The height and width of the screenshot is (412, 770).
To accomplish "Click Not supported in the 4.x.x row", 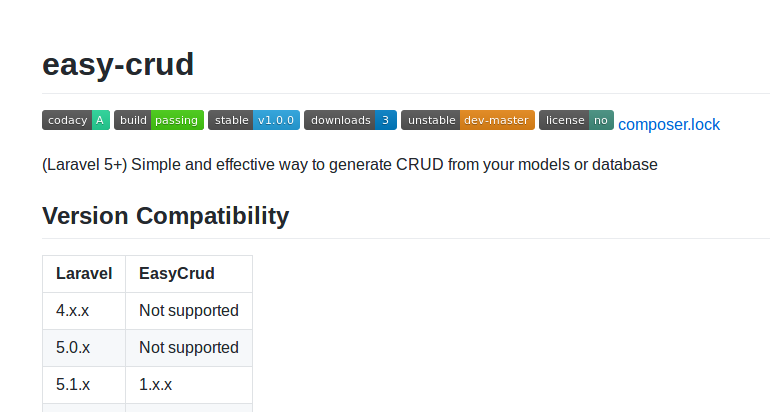I will 189,311.
